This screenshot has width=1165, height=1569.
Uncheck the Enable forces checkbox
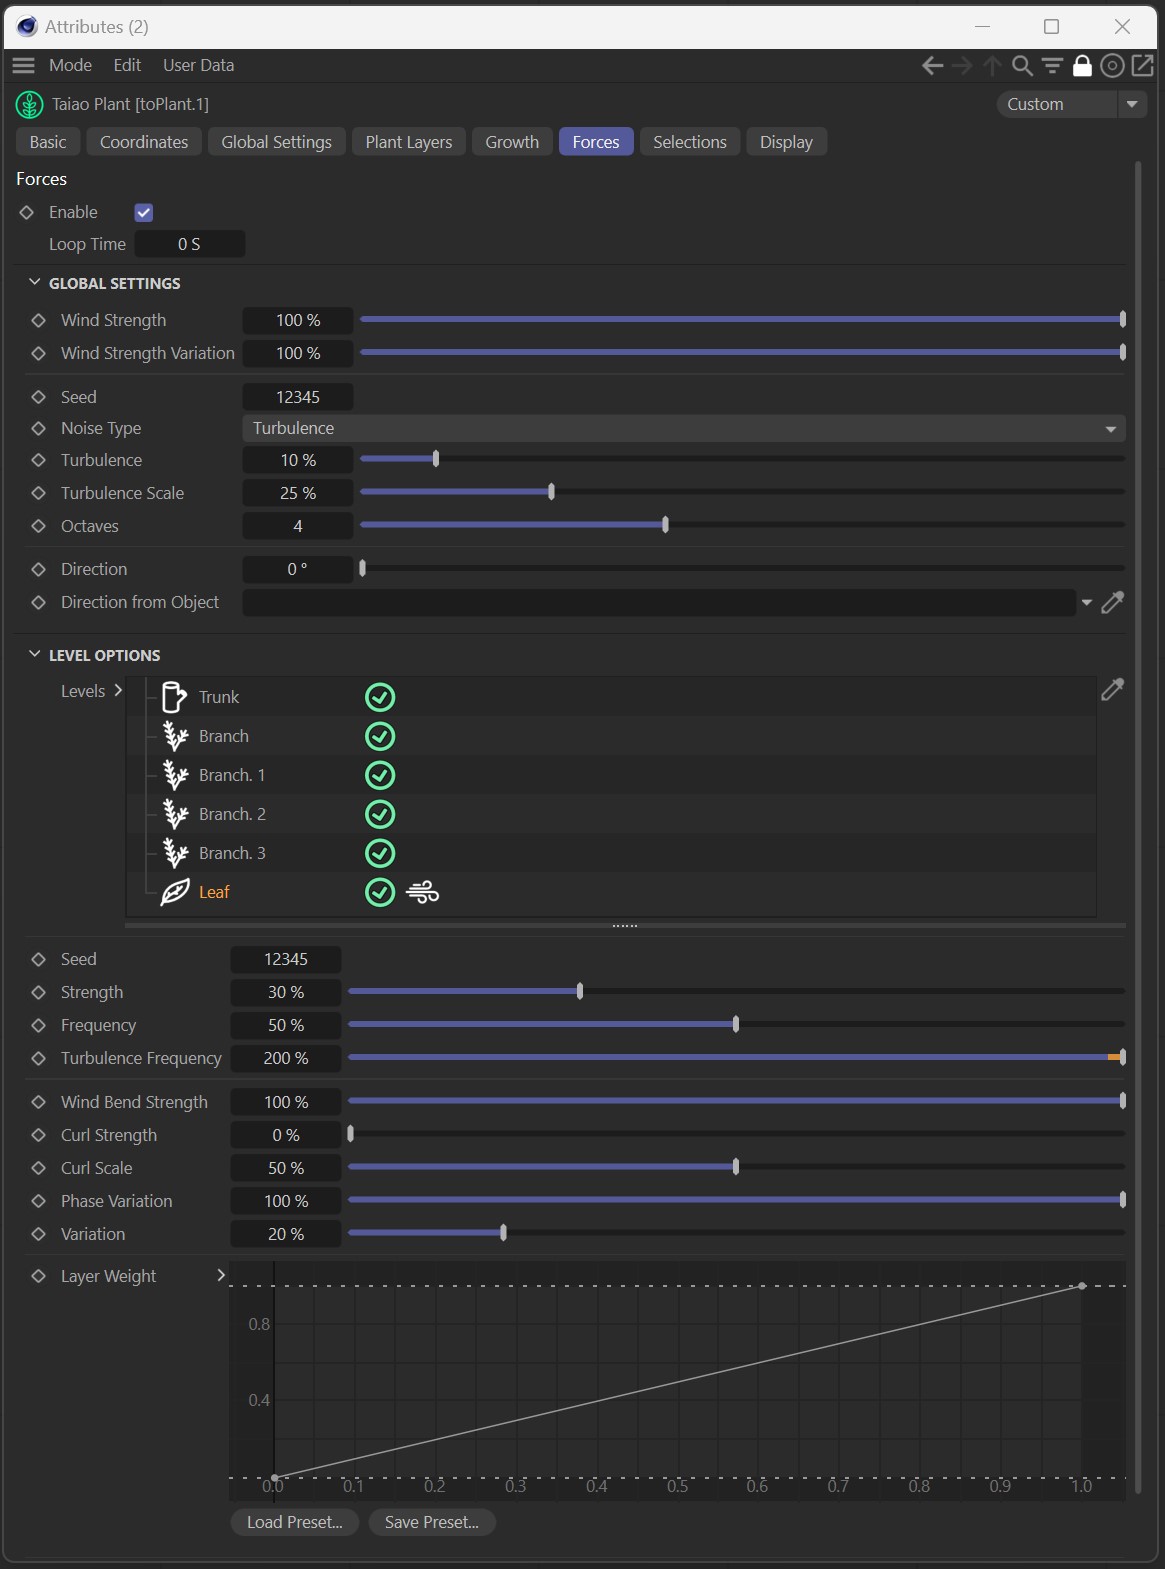(x=144, y=213)
